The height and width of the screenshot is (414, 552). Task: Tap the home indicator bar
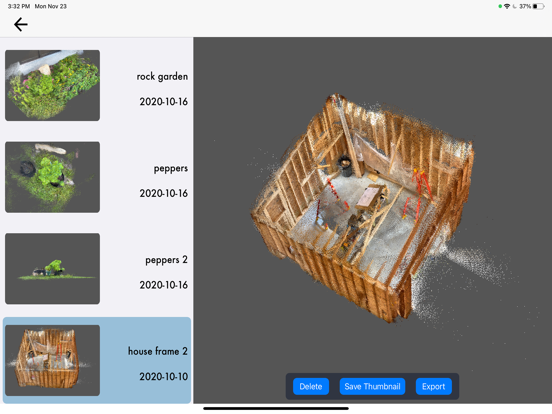click(276, 409)
